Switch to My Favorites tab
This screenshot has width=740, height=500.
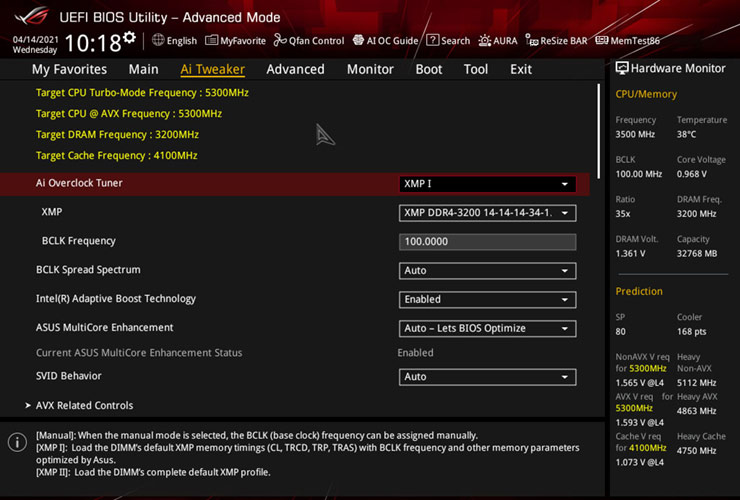(69, 69)
